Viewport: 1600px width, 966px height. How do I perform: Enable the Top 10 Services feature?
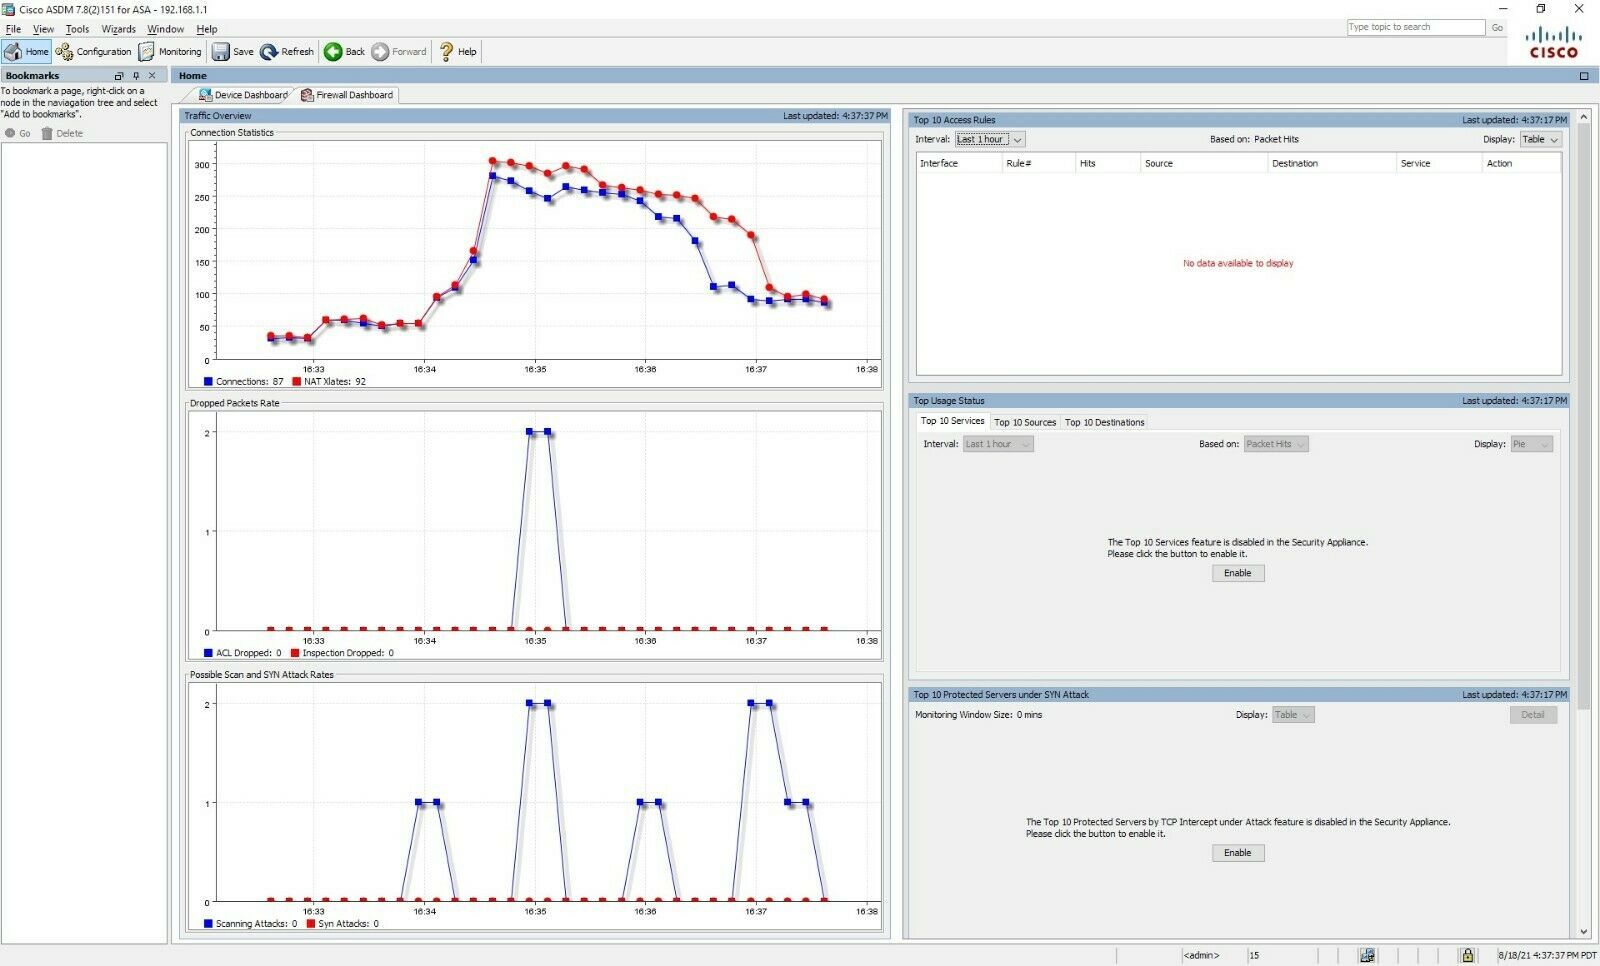tap(1238, 573)
